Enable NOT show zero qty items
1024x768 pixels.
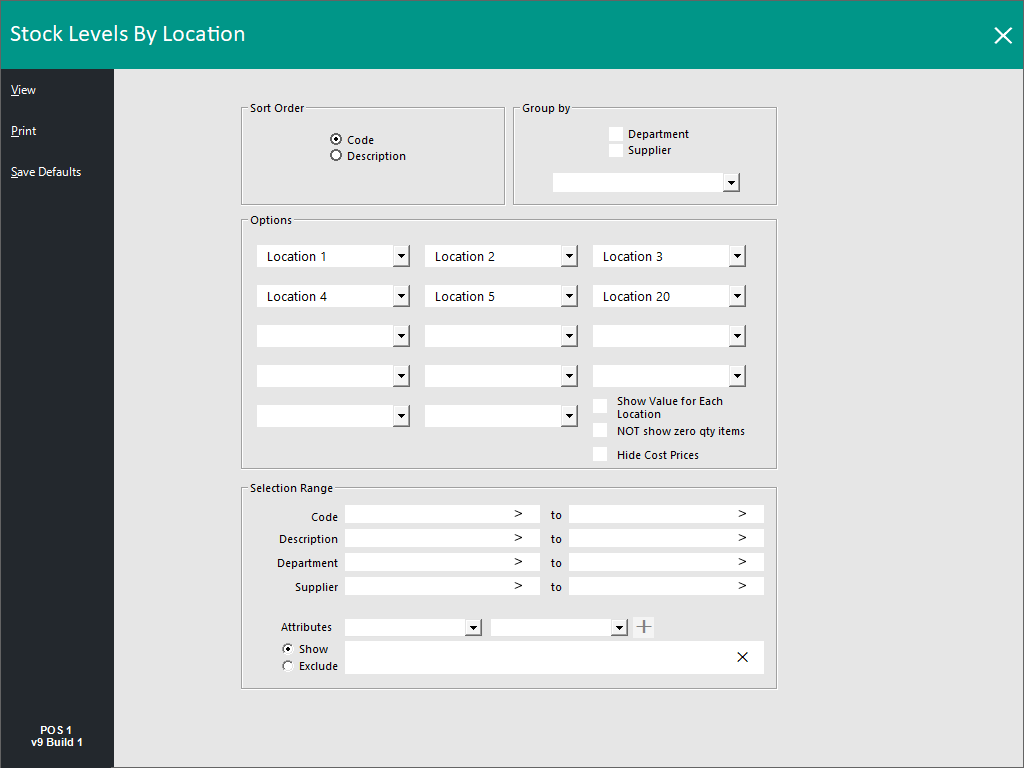[600, 431]
